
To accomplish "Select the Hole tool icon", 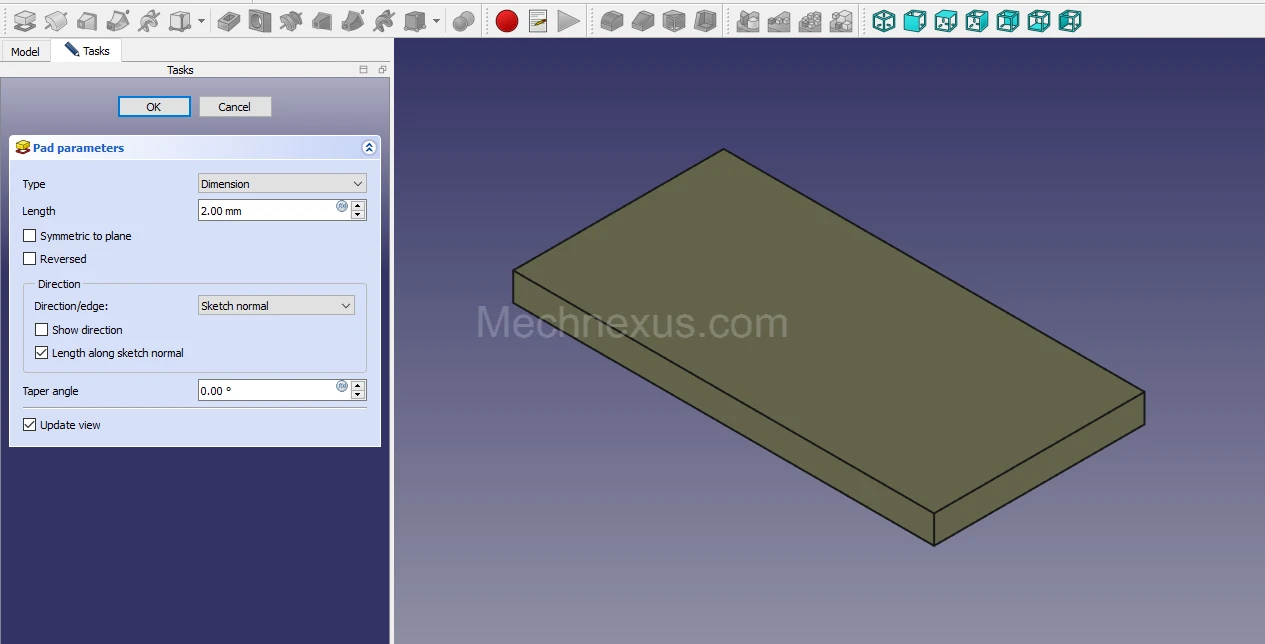I will [x=260, y=20].
